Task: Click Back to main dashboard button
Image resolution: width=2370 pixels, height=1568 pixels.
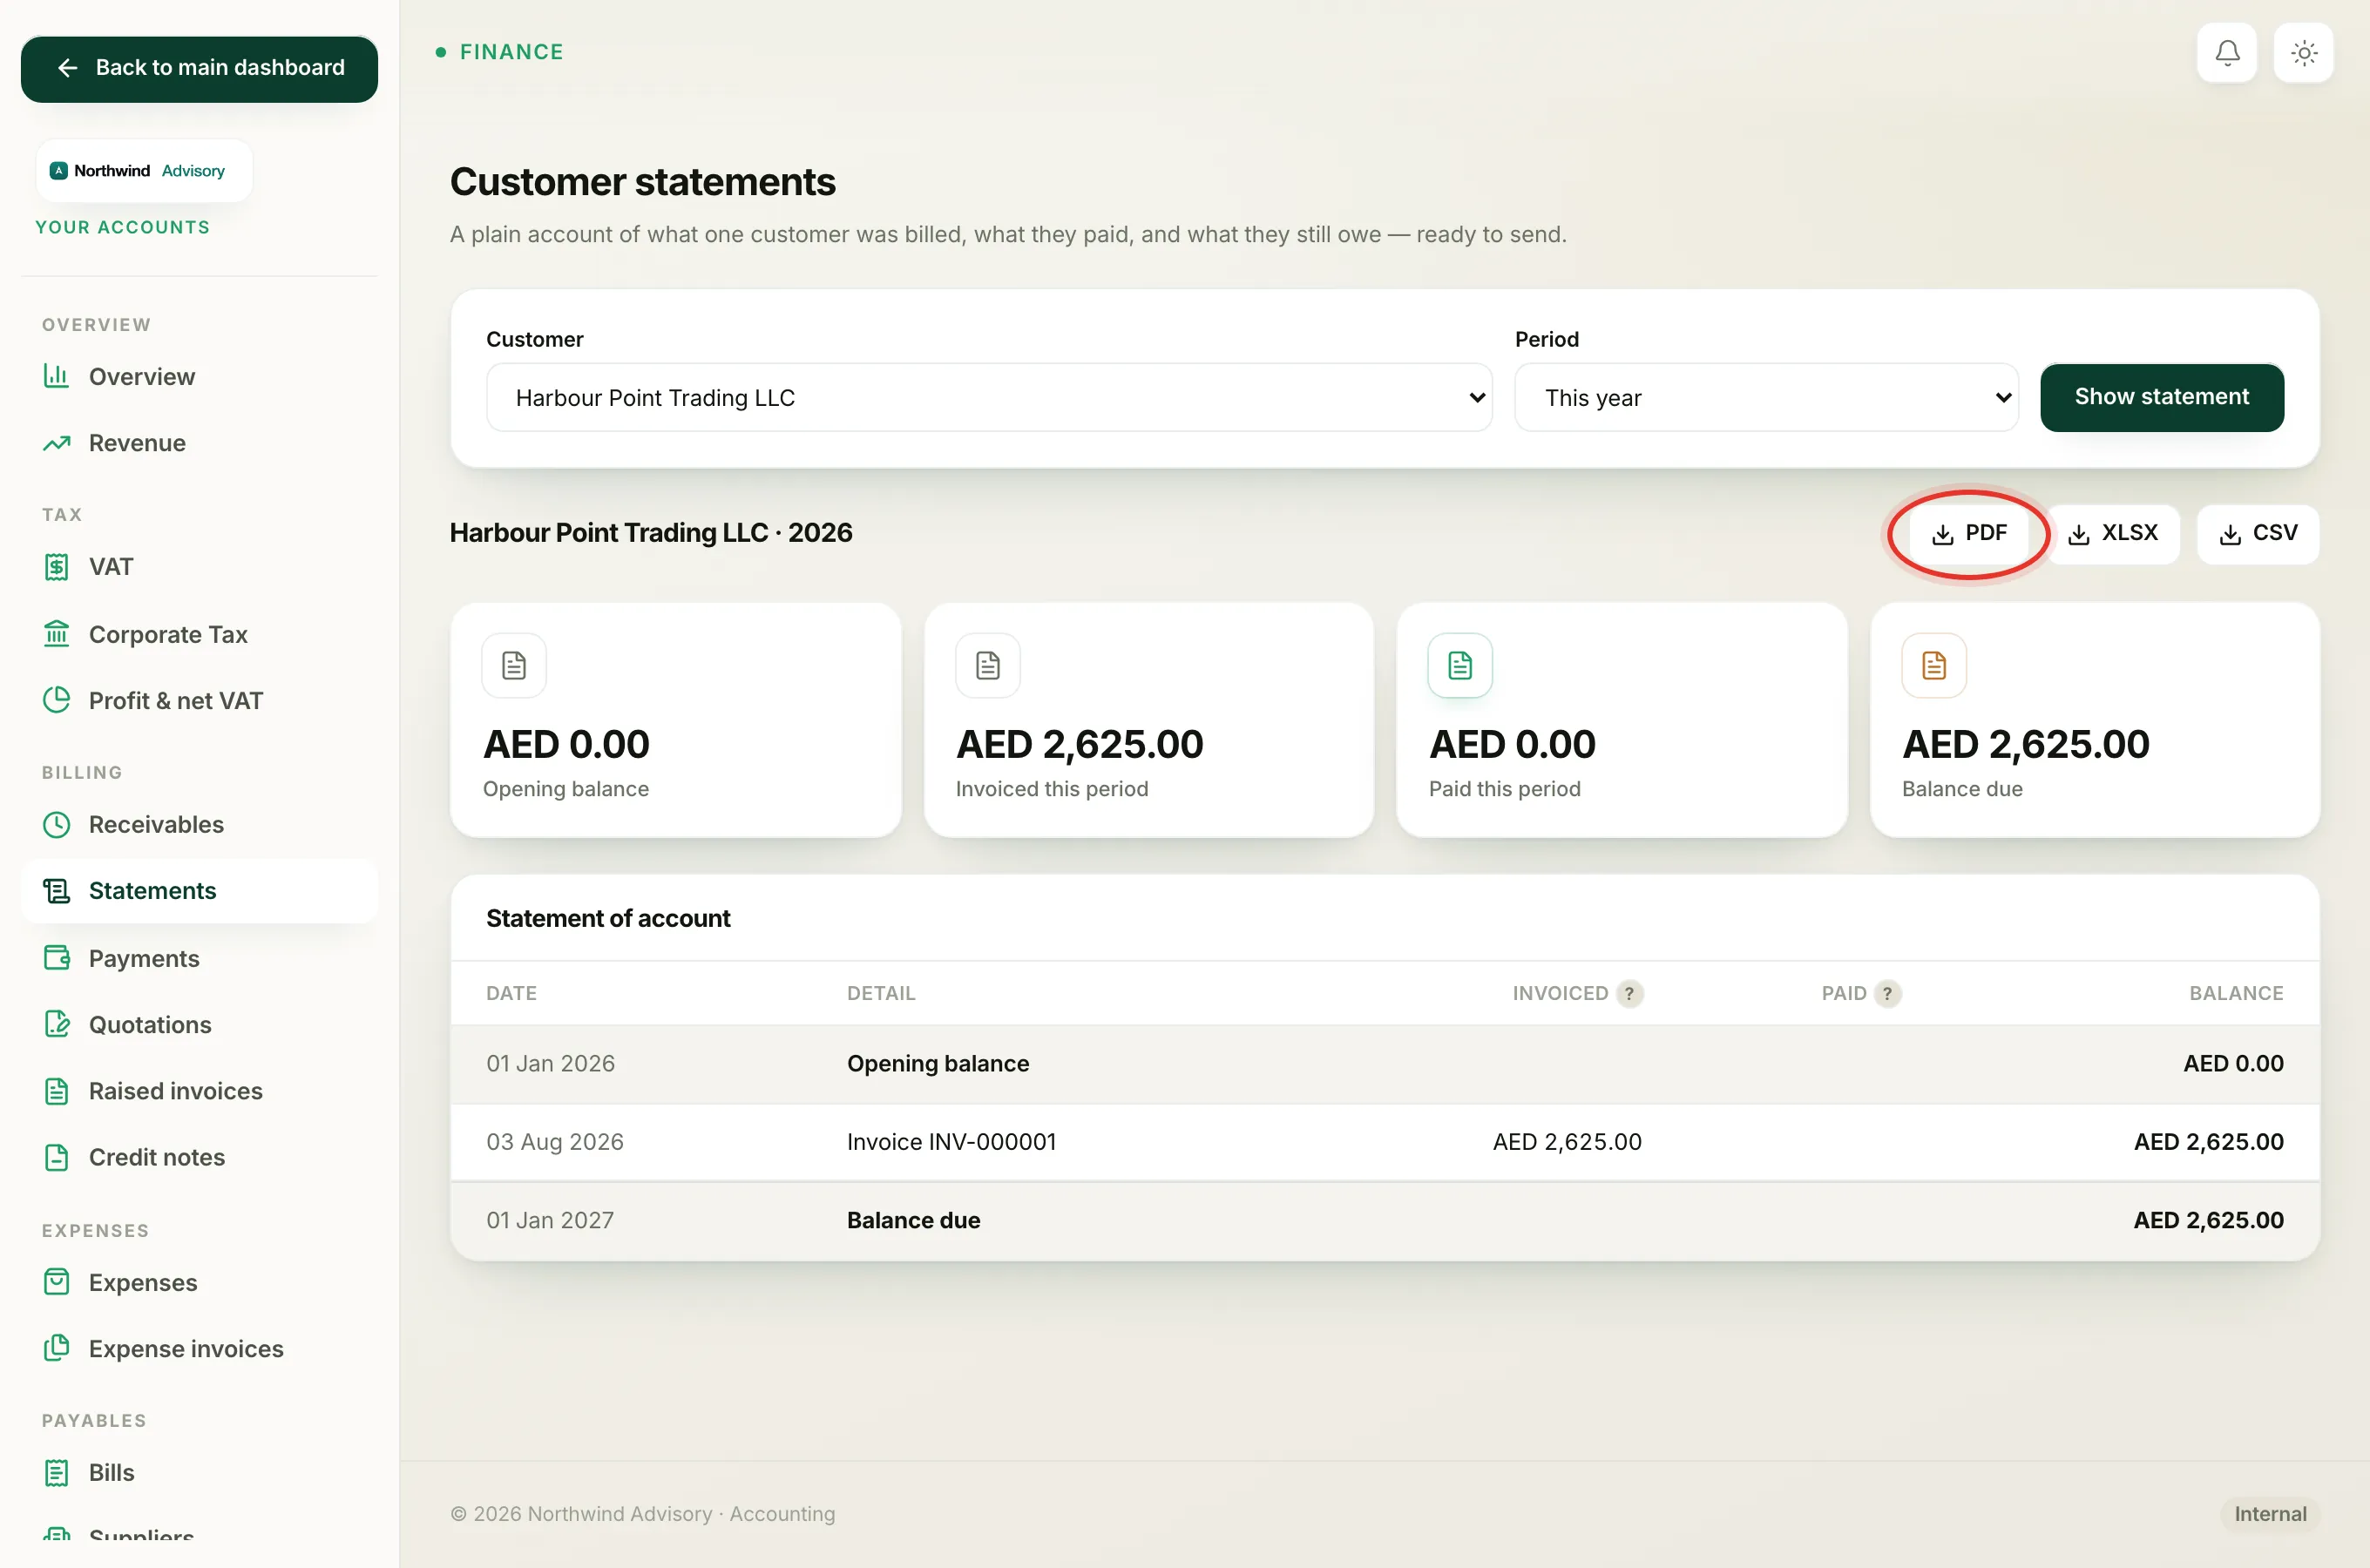Action: pyautogui.click(x=199, y=68)
